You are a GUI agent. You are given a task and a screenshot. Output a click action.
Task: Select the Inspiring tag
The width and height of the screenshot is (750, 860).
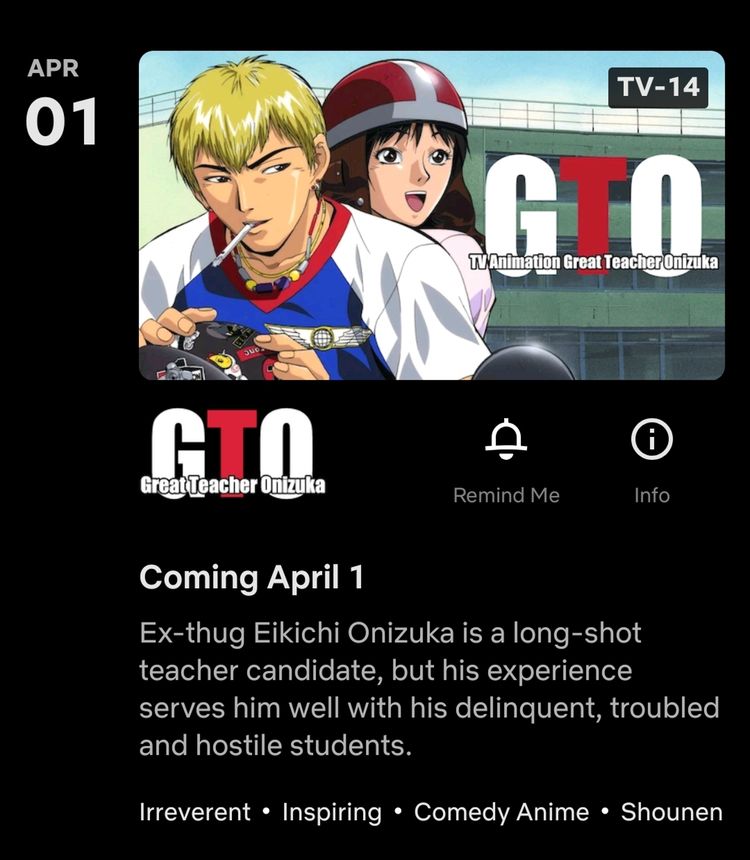332,812
